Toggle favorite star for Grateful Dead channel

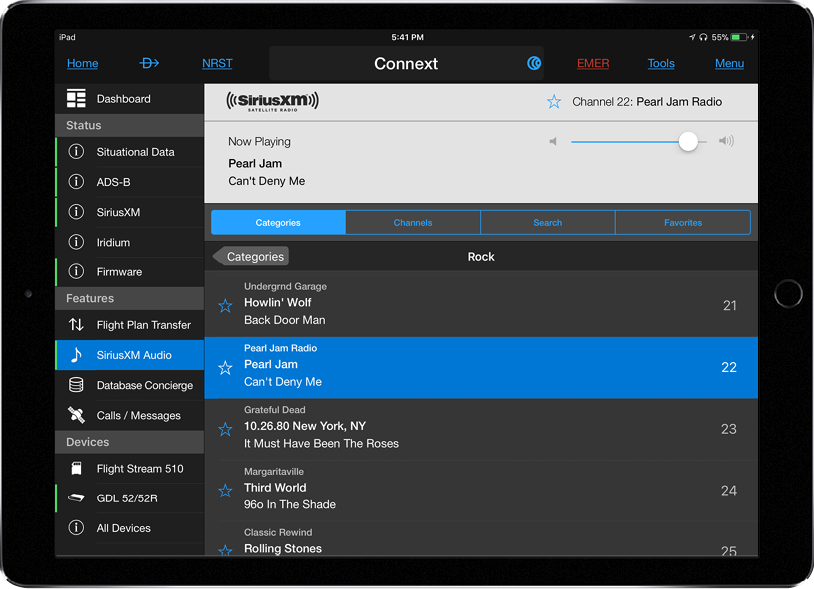click(225, 429)
